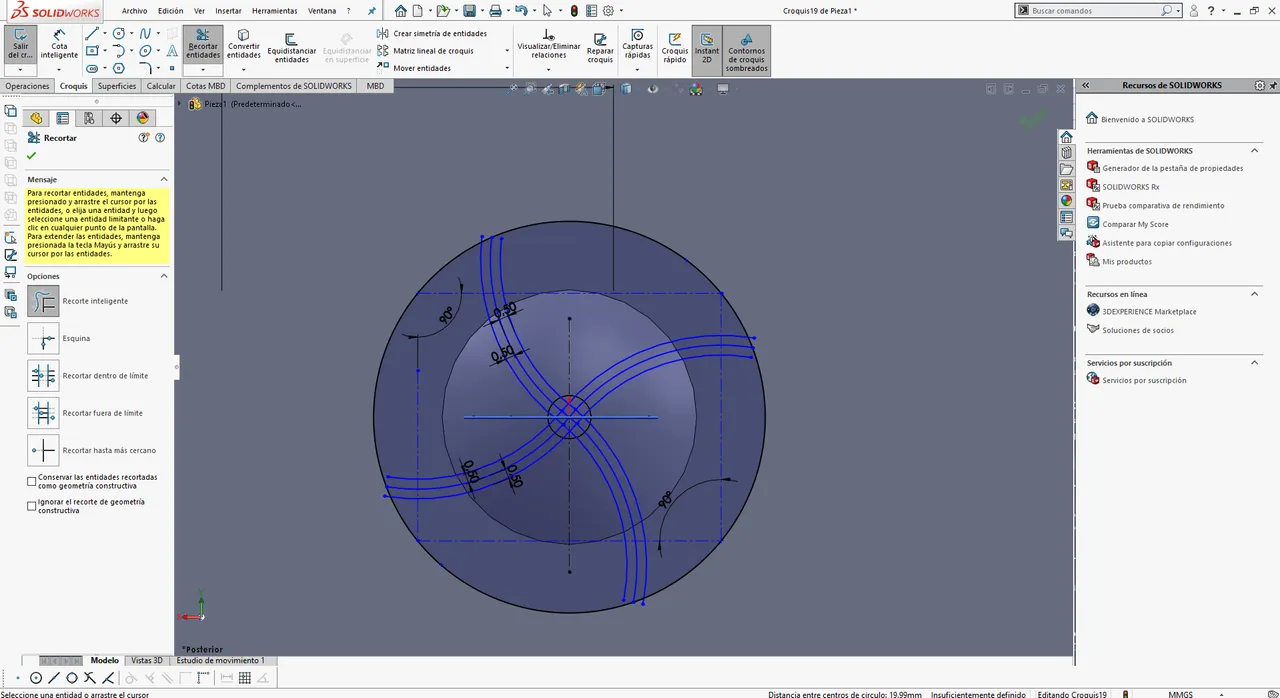Collapse the Mensaje section
The image size is (1280, 698).
point(164,179)
